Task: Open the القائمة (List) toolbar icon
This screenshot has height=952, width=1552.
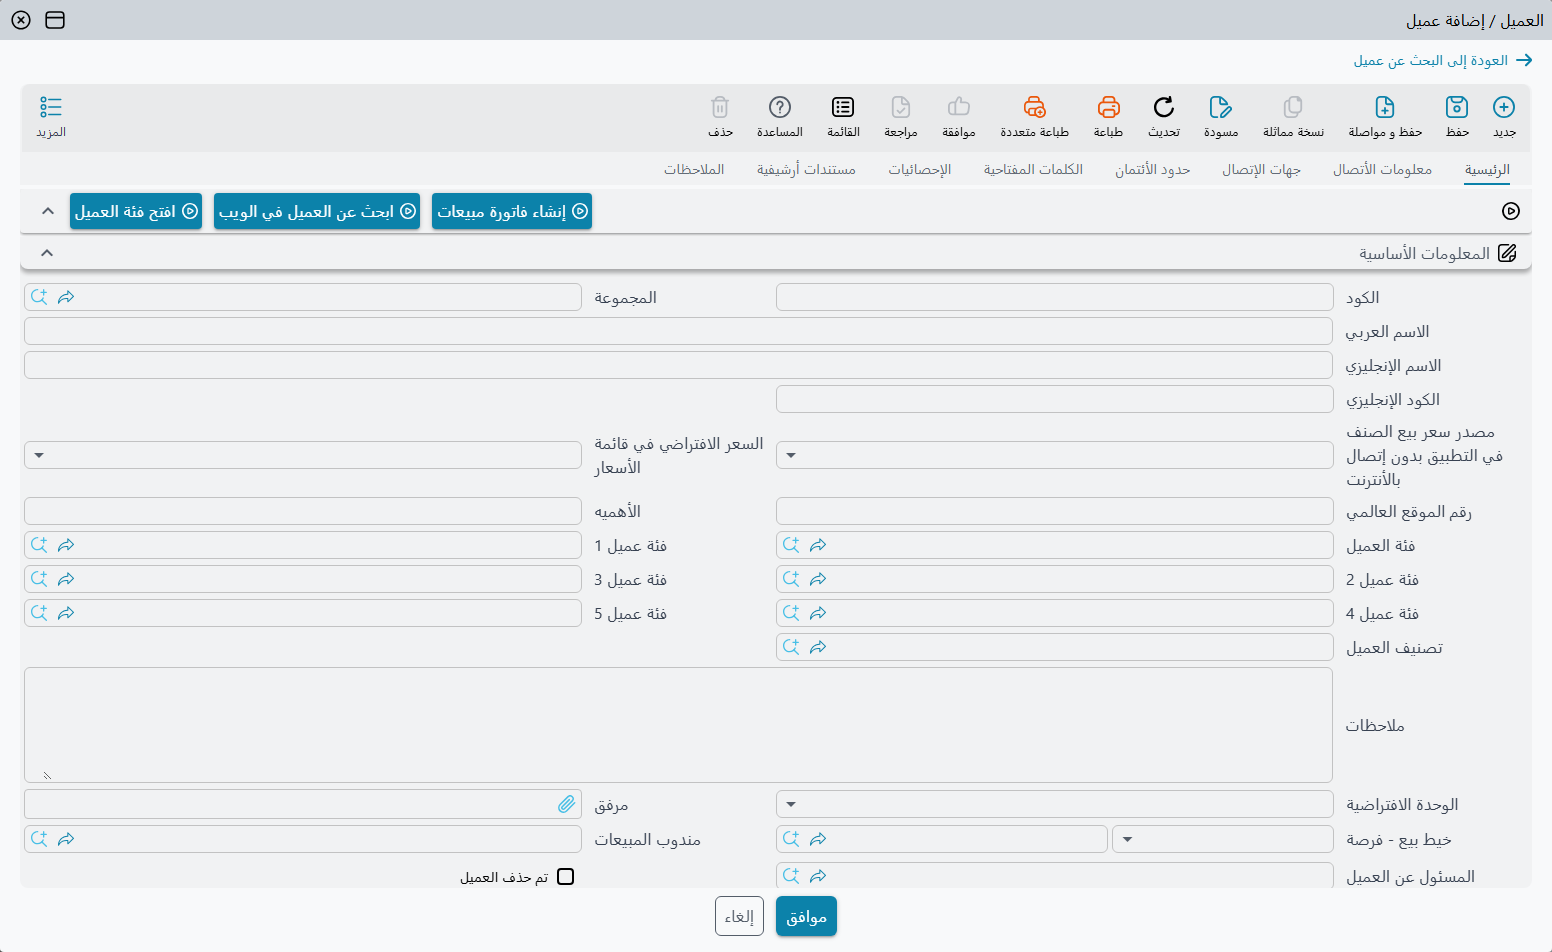Action: 843,107
